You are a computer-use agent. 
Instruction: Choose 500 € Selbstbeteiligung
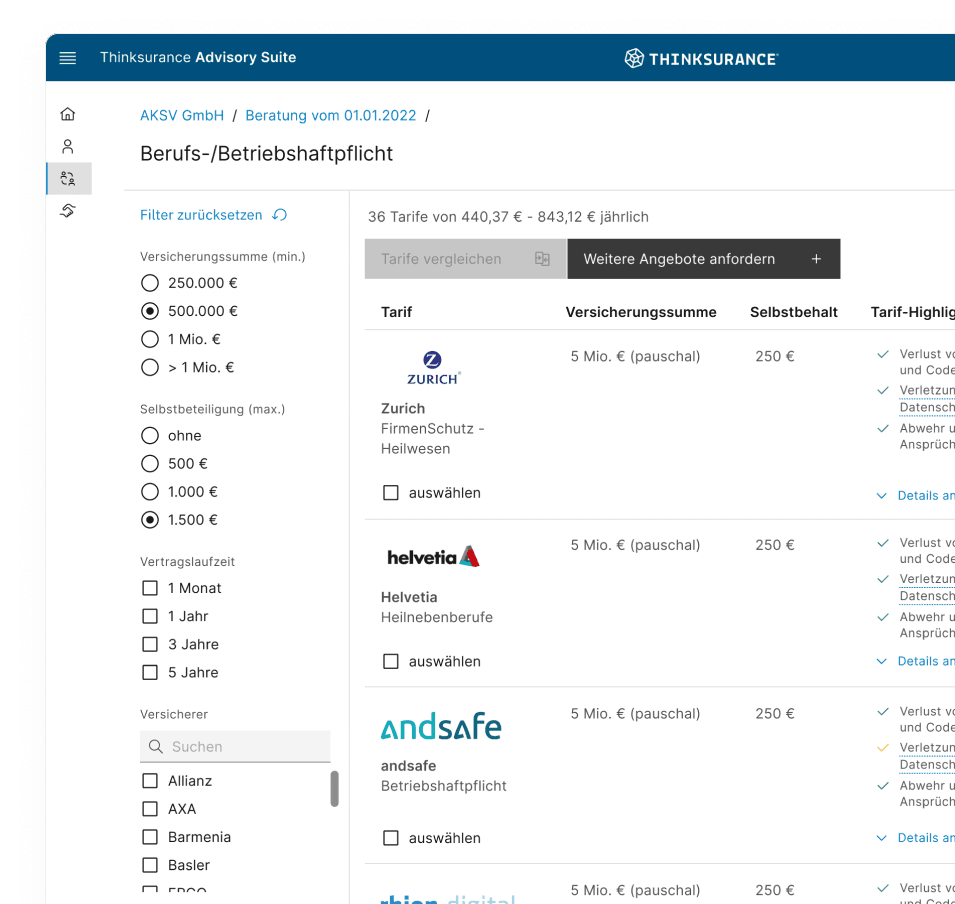150,464
